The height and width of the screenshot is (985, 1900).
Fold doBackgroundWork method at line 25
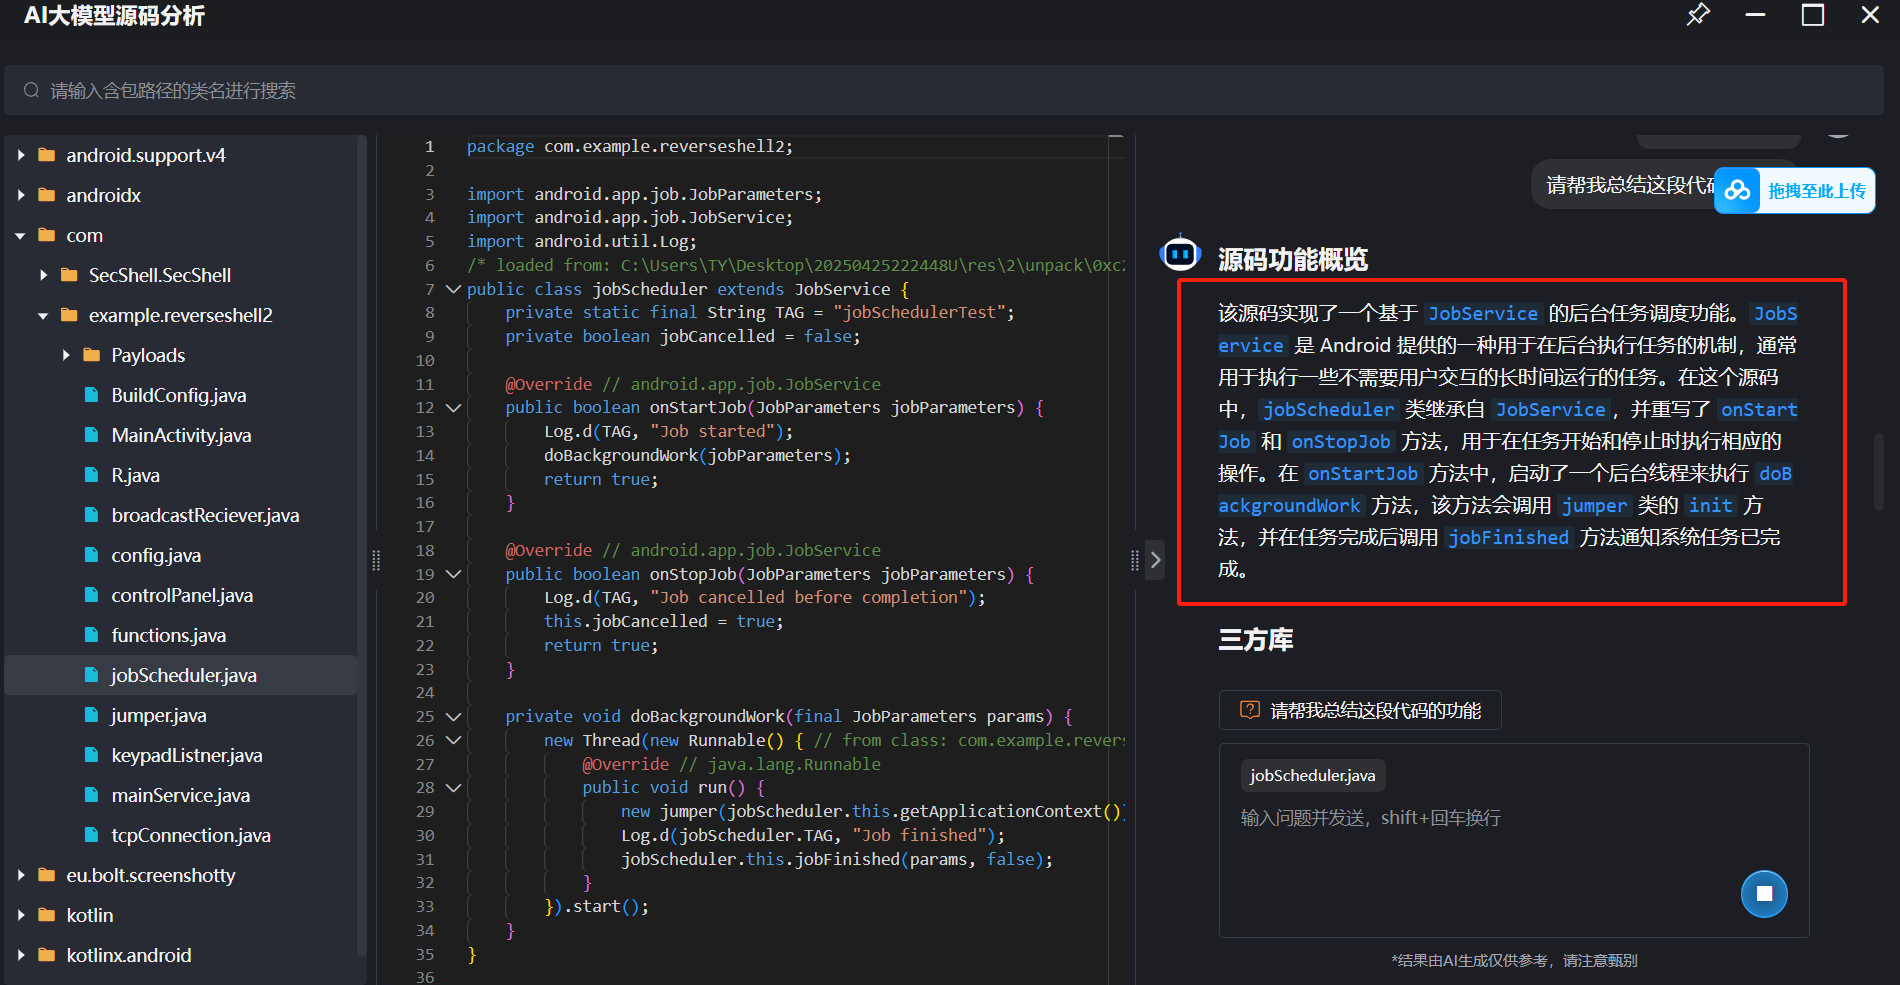pyautogui.click(x=453, y=717)
